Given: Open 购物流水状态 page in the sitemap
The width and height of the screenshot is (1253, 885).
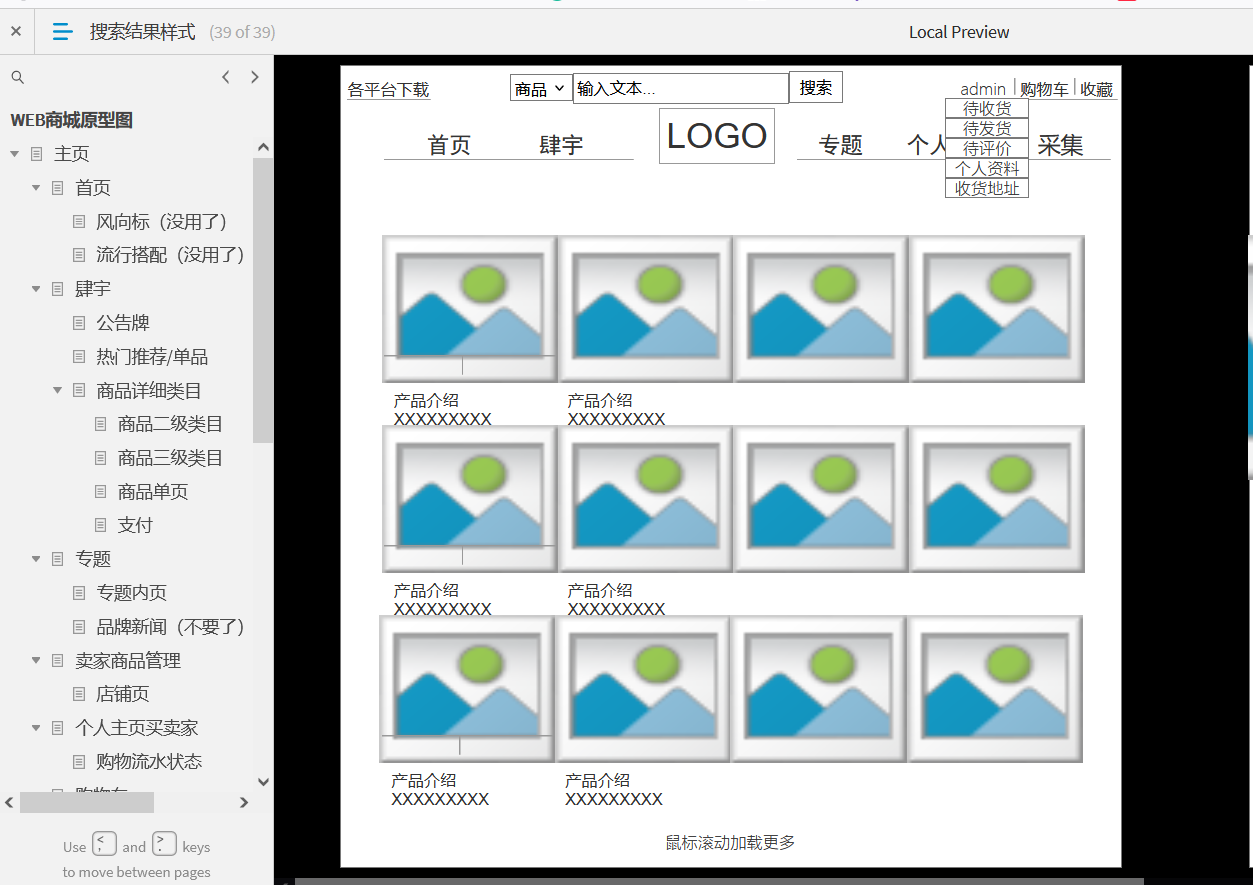Looking at the screenshot, I should pyautogui.click(x=149, y=762).
